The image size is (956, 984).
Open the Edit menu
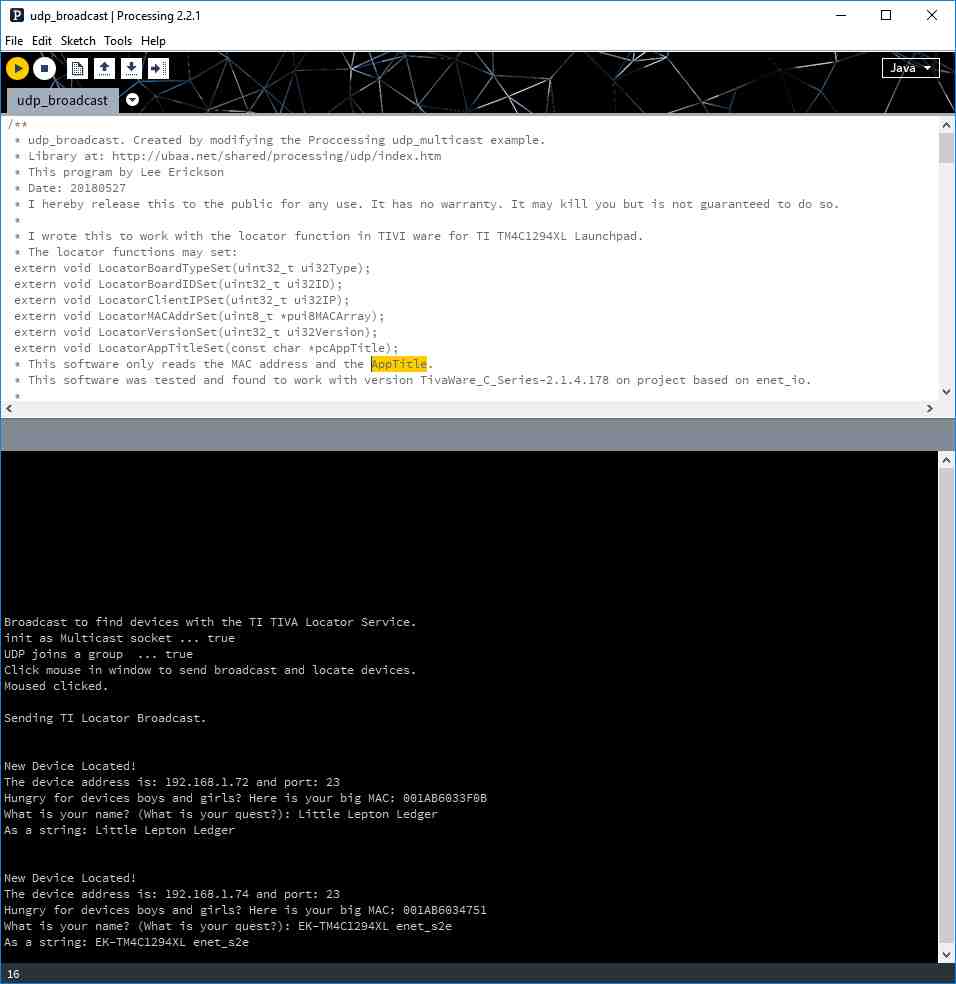41,41
